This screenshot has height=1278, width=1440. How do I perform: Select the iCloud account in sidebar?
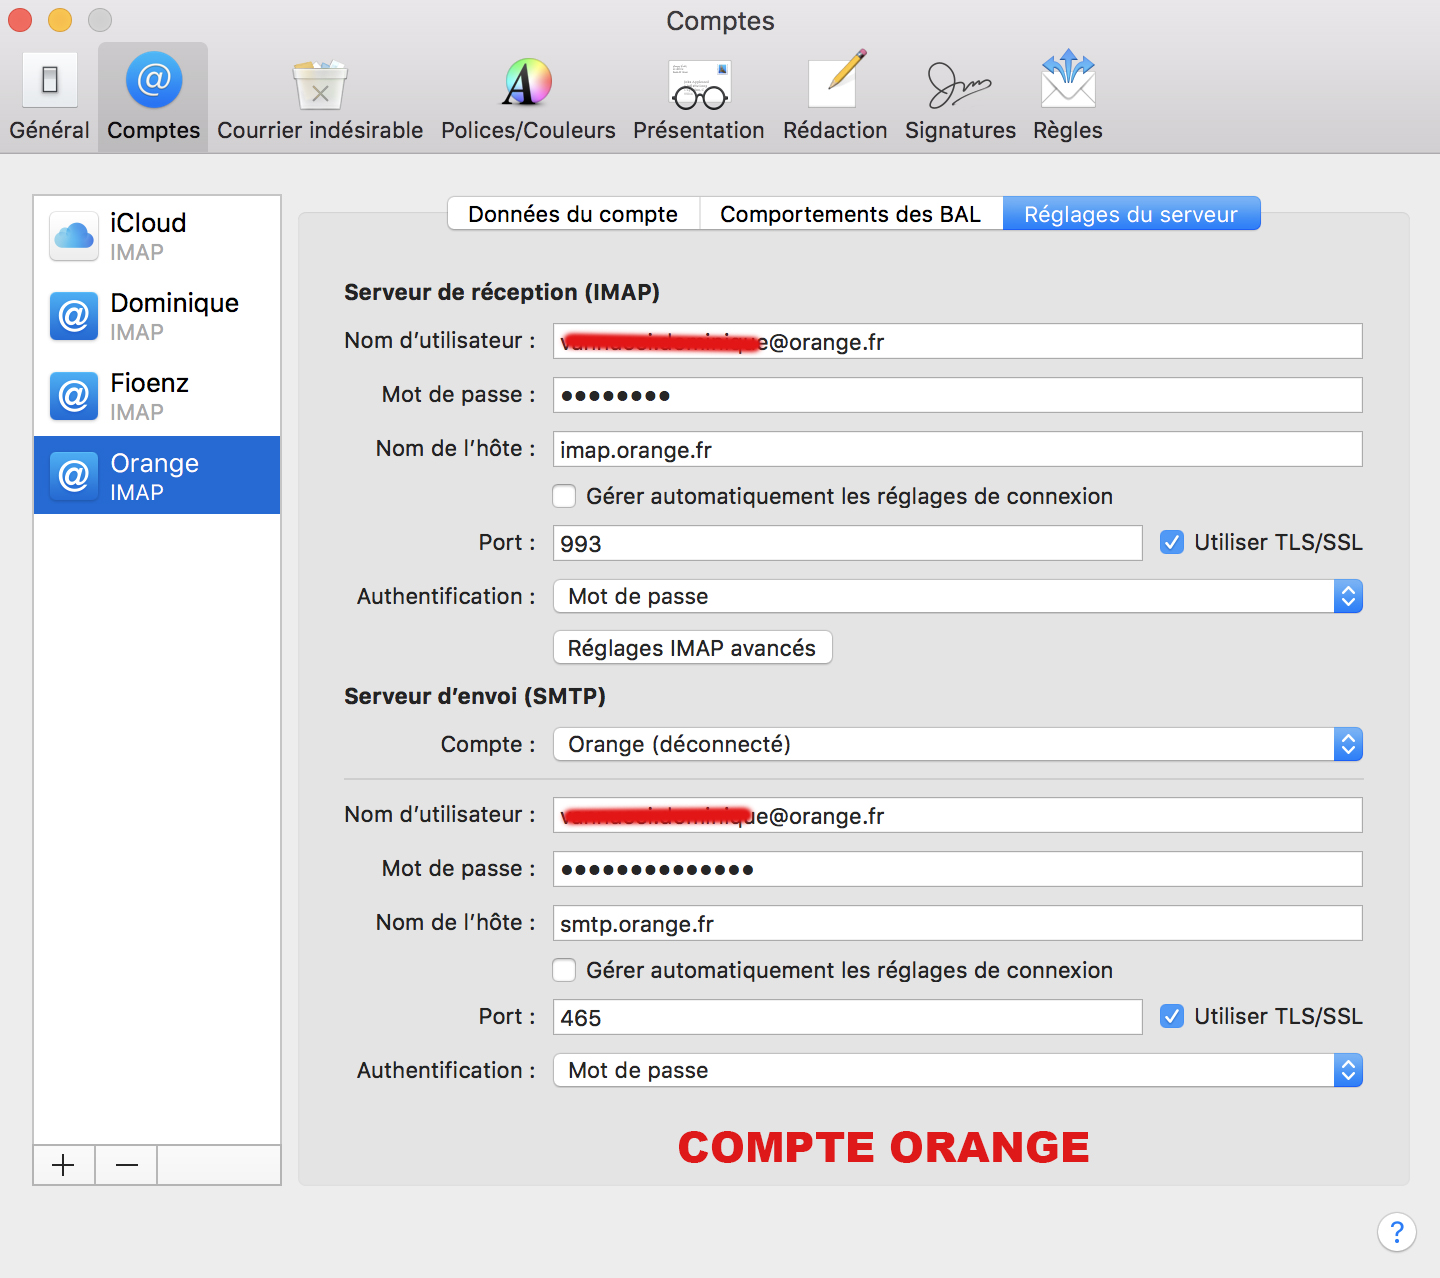tap(157, 236)
